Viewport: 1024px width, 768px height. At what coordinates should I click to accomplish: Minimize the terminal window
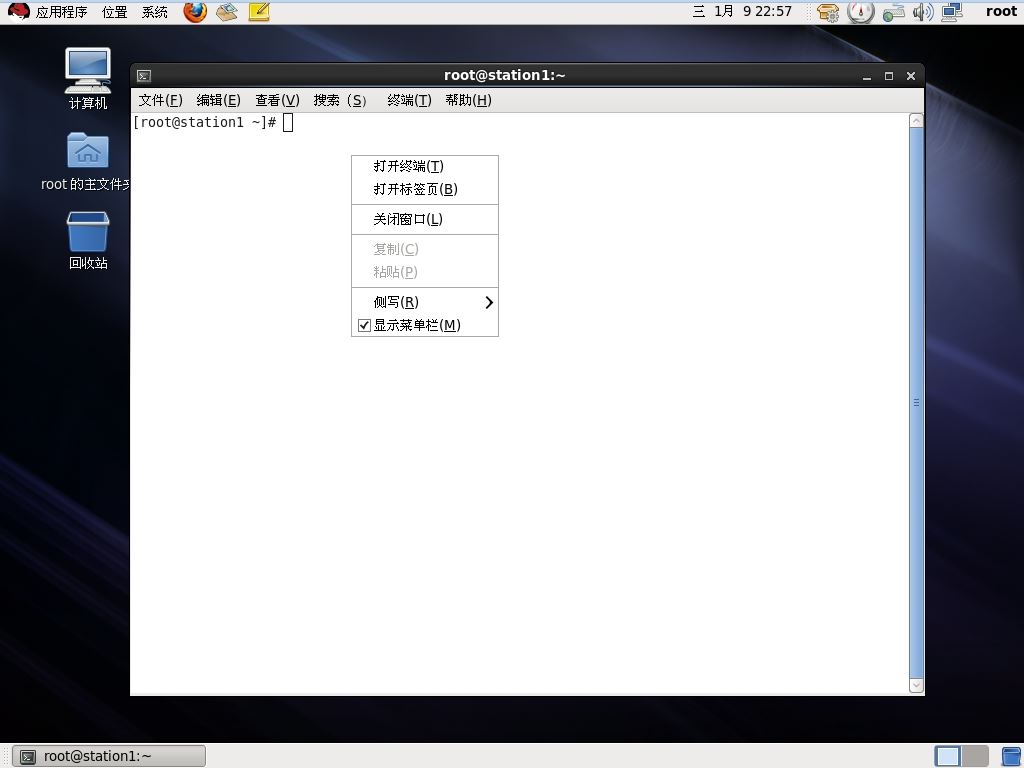point(867,76)
